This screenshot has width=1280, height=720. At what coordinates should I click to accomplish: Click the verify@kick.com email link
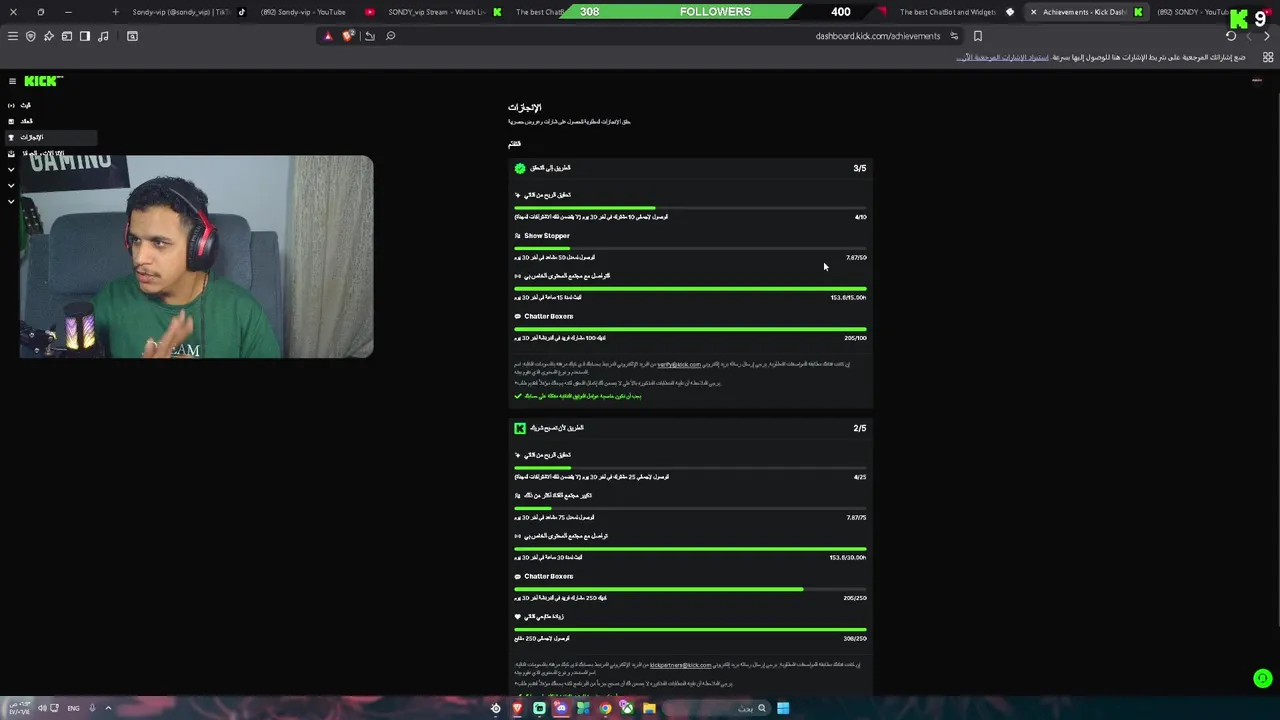(x=679, y=364)
